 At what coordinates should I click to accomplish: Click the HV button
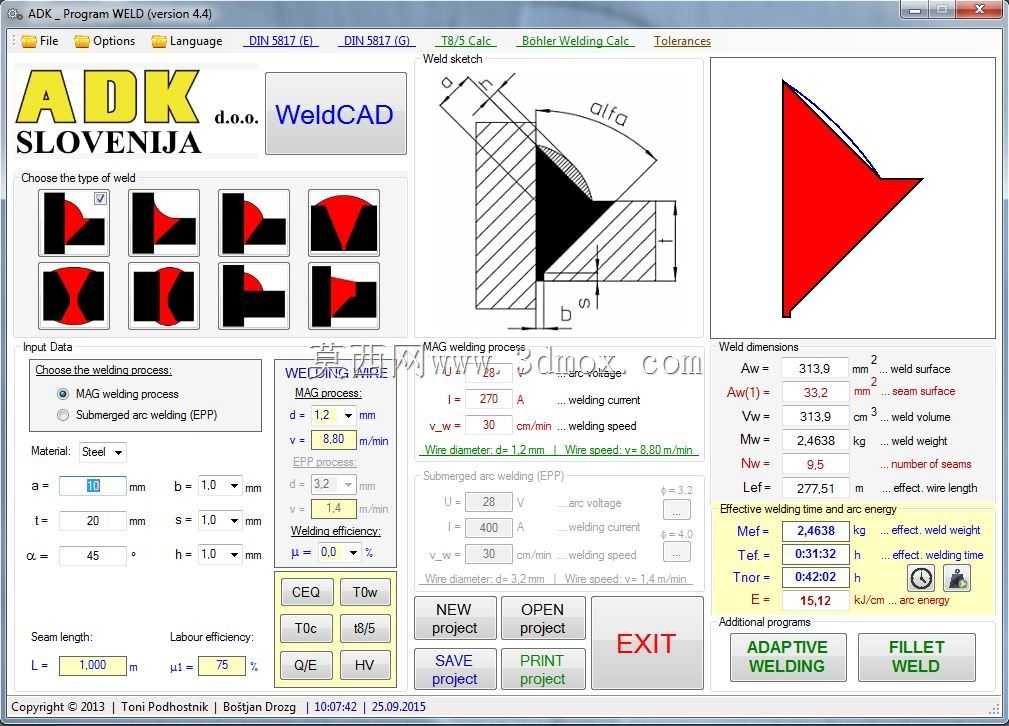point(365,665)
